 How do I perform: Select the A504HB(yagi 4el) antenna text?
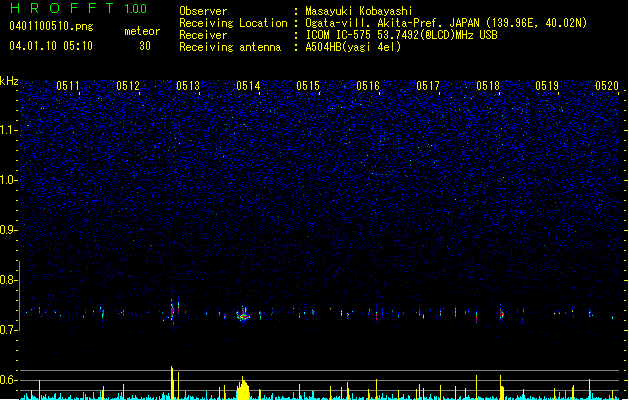tap(353, 47)
